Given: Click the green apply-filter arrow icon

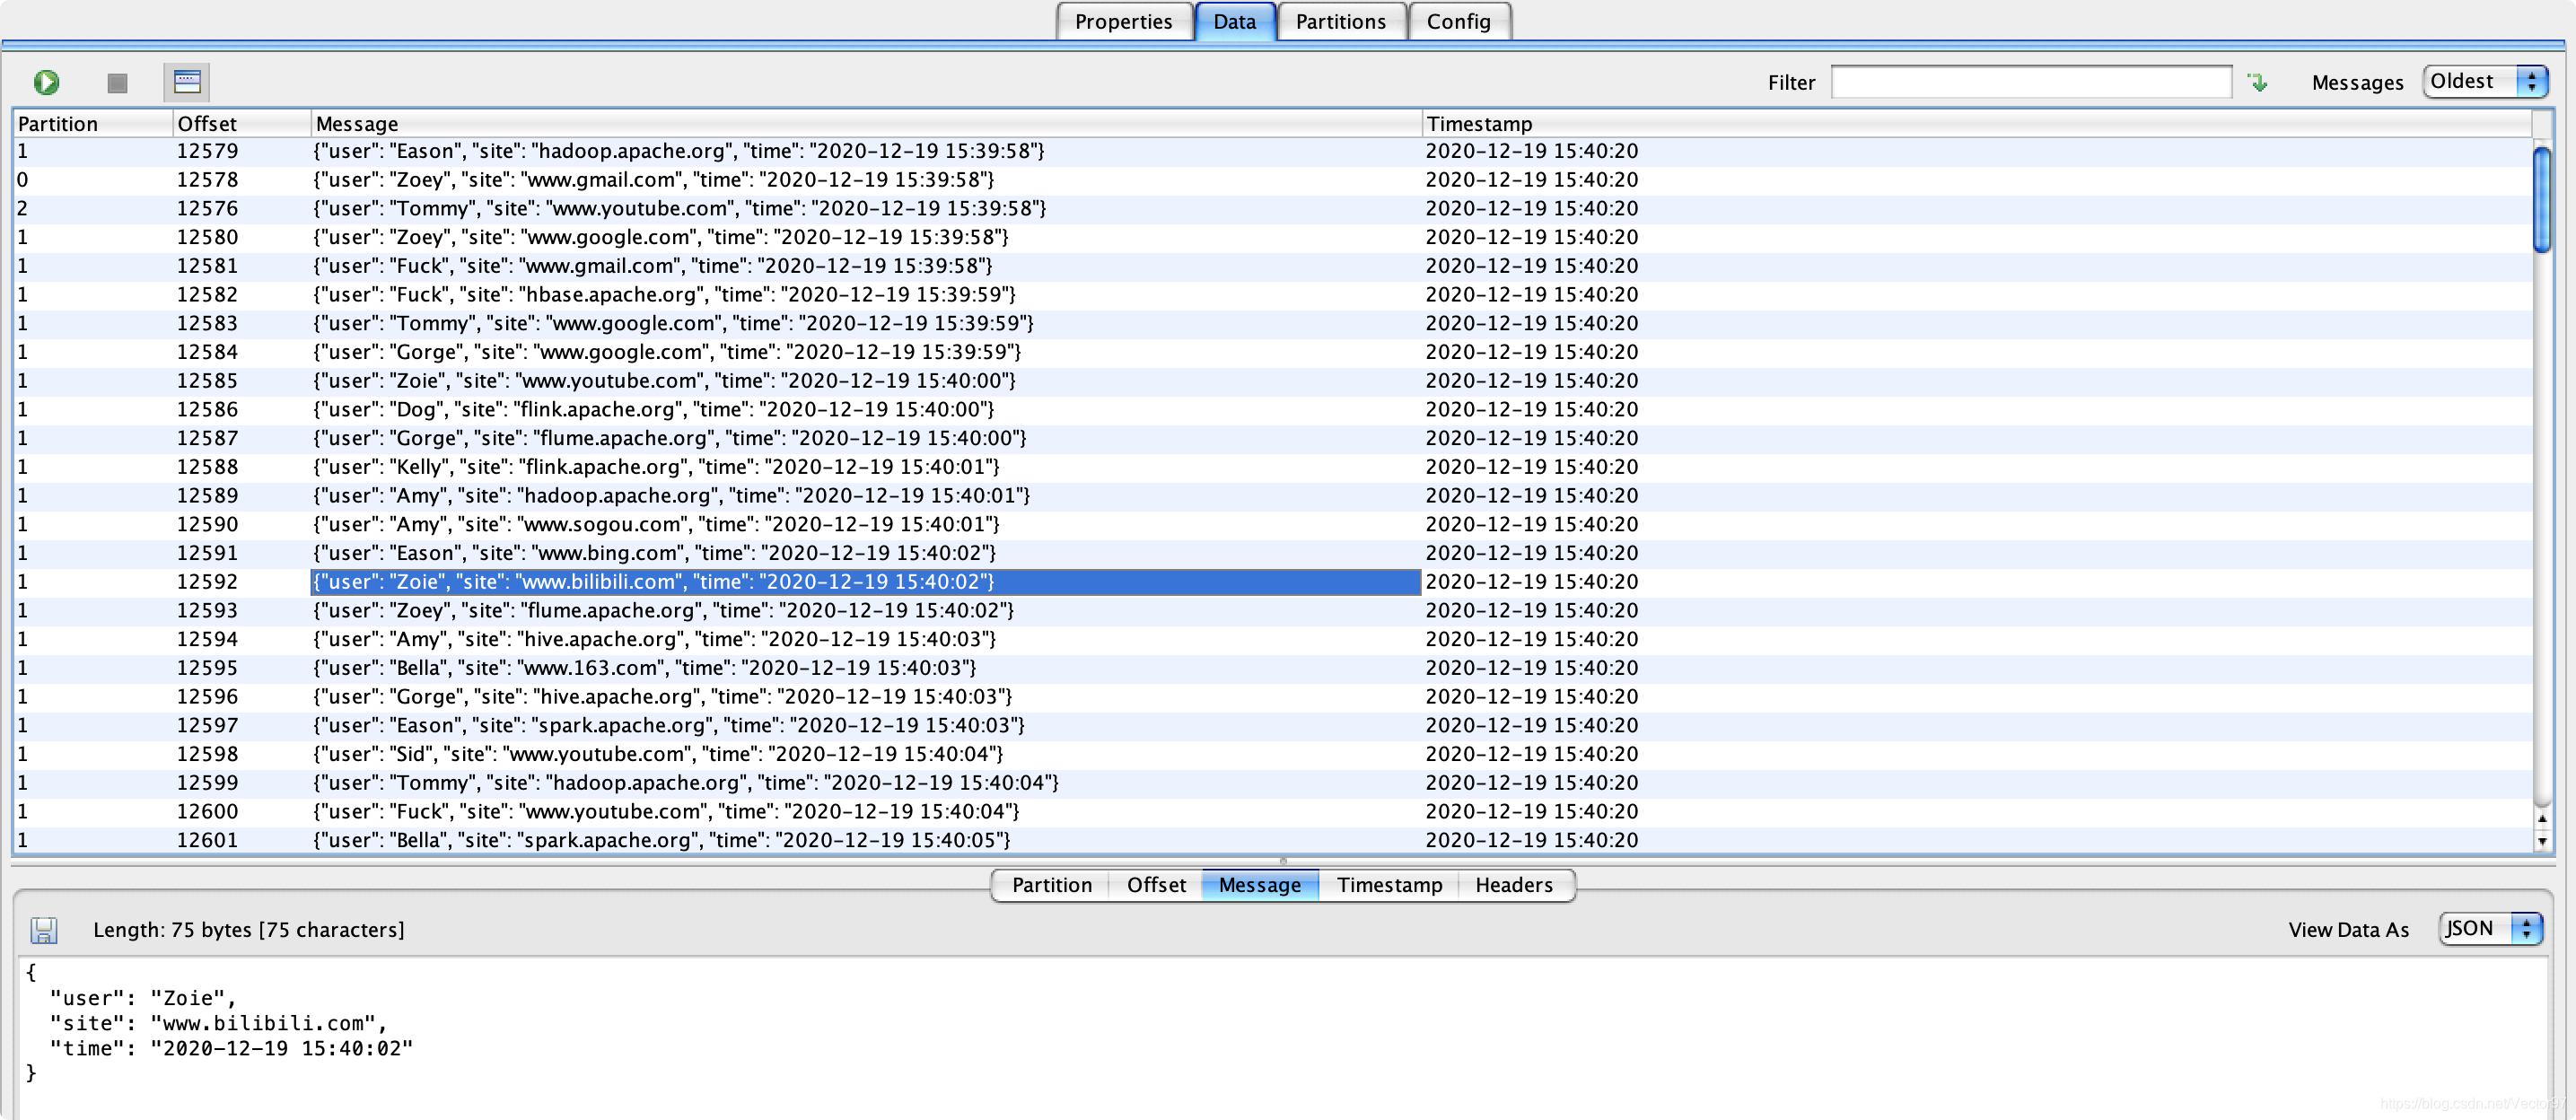Looking at the screenshot, I should [2257, 83].
